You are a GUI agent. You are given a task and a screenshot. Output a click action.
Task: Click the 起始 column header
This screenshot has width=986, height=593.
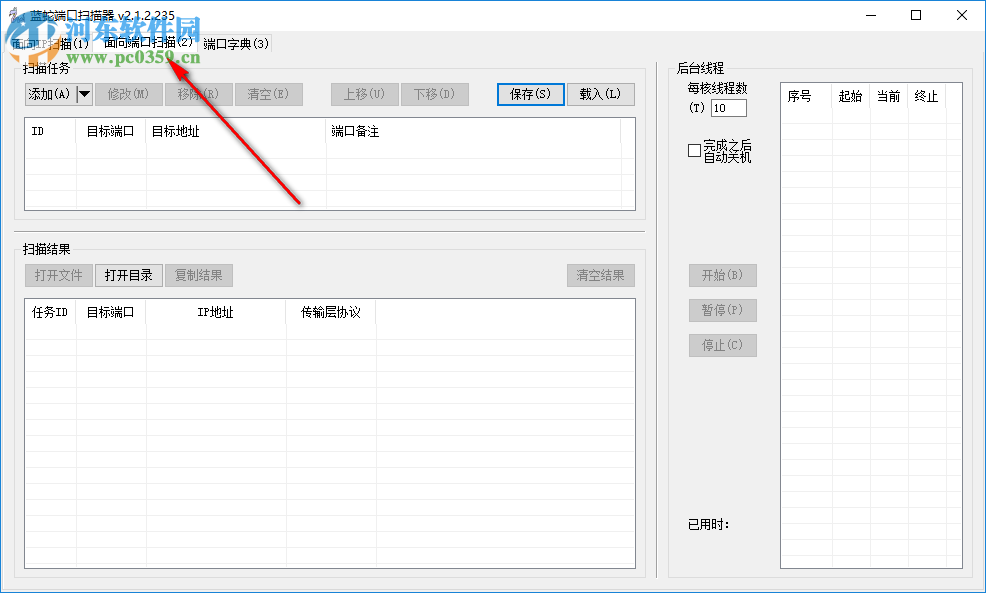tap(851, 96)
